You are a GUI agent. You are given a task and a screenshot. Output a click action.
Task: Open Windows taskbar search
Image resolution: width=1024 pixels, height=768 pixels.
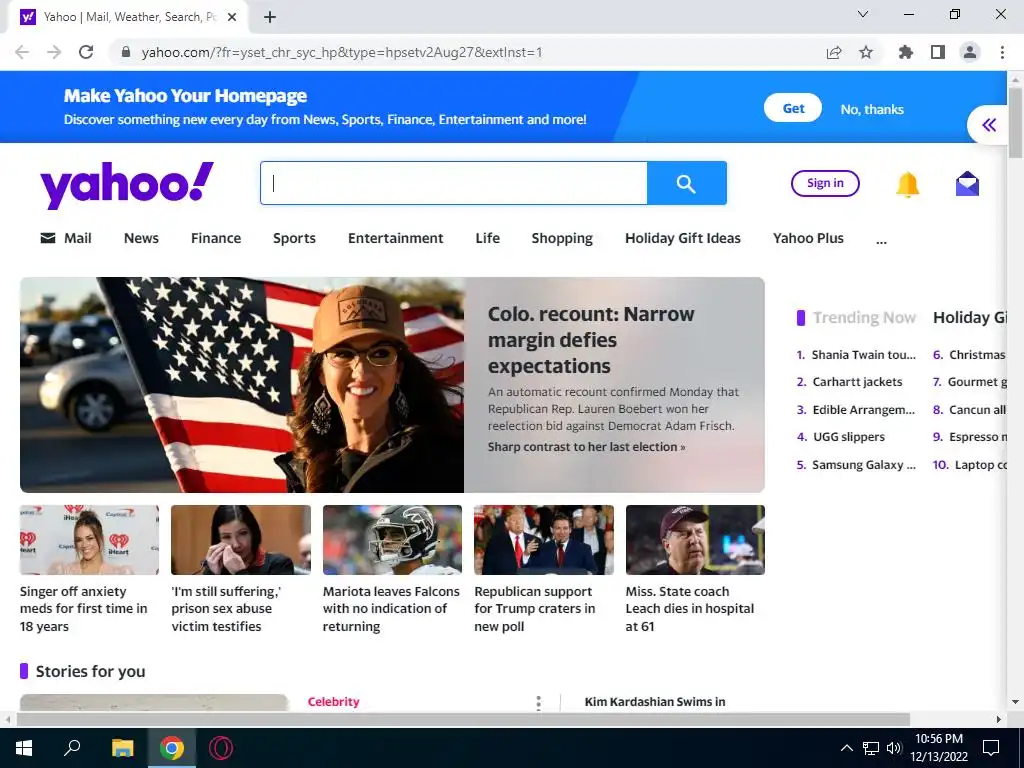[72, 748]
